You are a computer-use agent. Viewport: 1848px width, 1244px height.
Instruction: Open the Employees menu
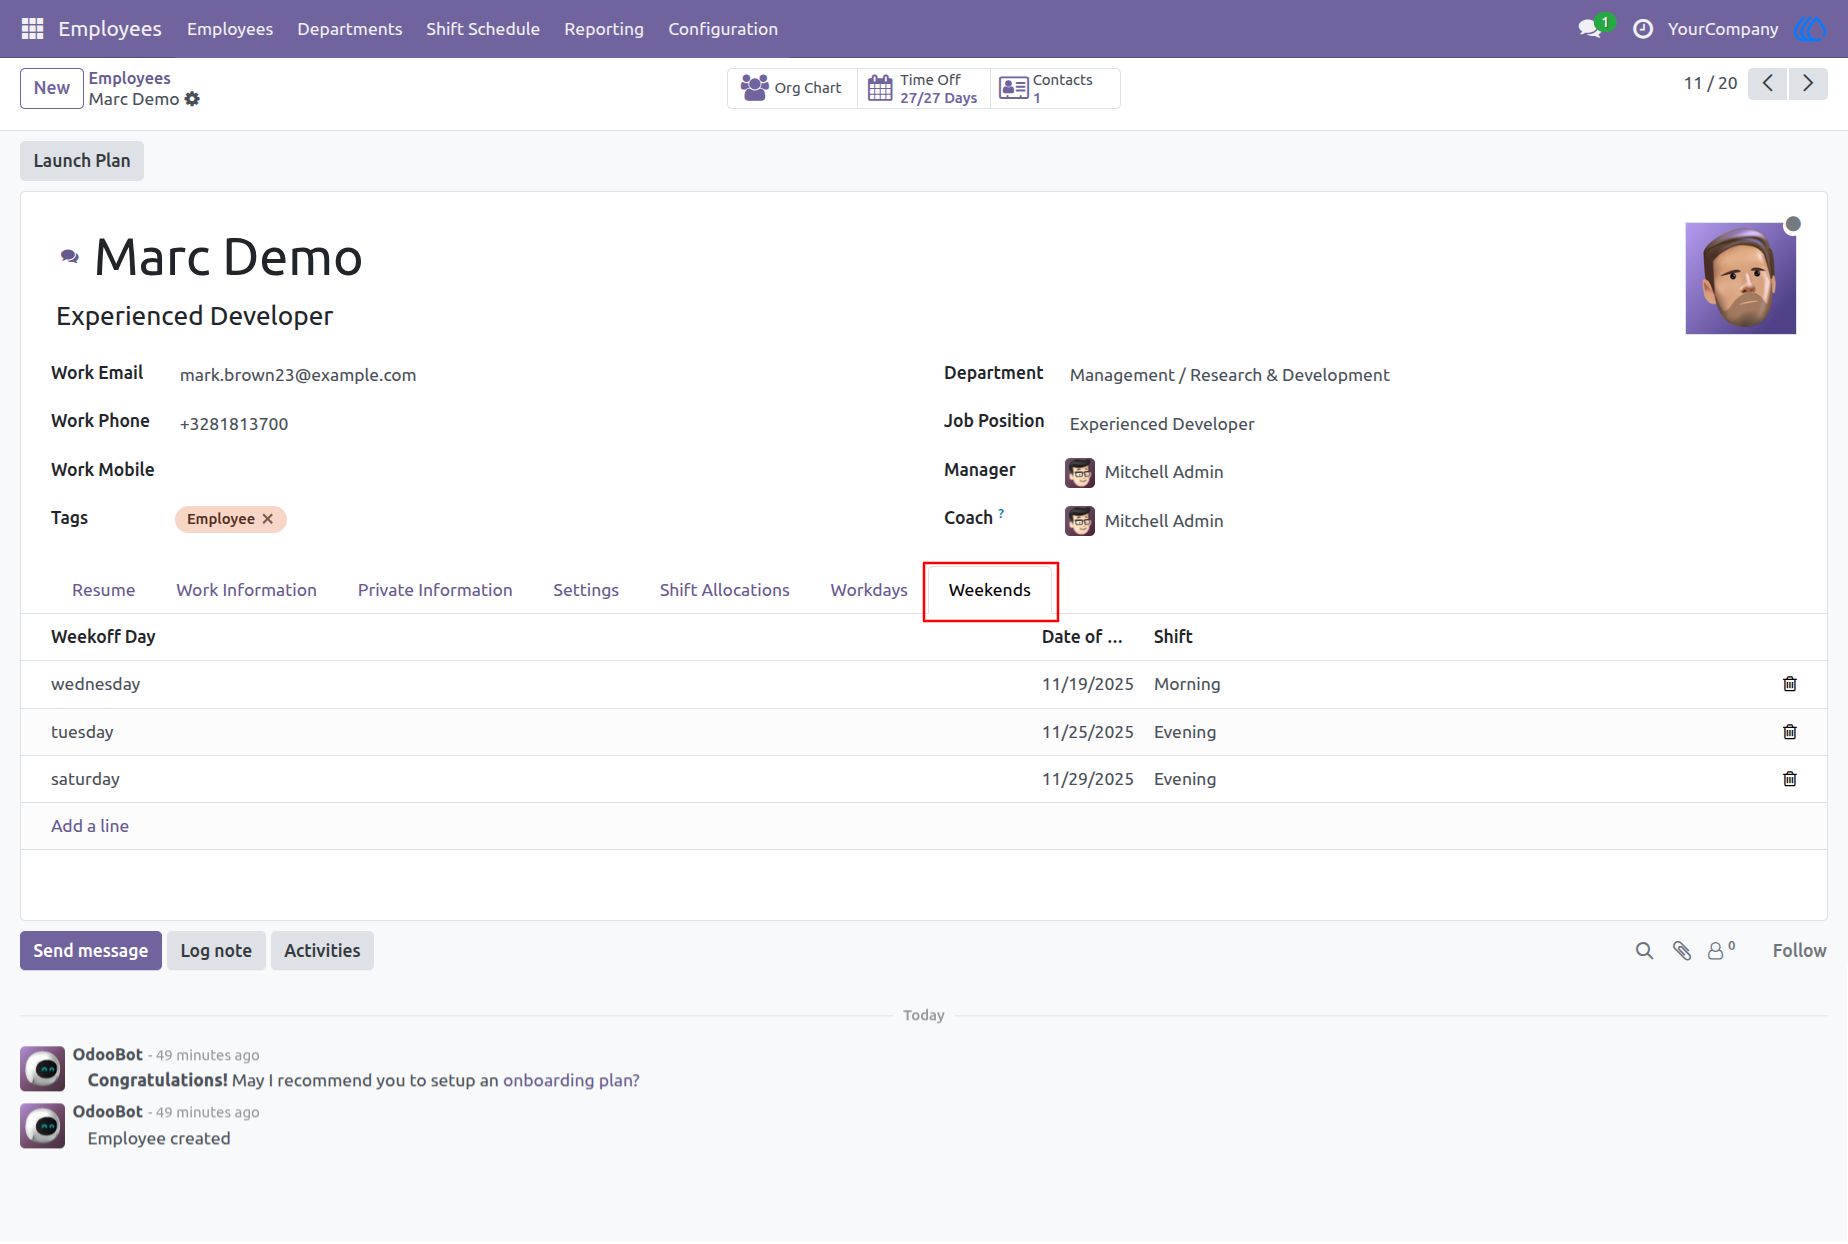(x=230, y=29)
